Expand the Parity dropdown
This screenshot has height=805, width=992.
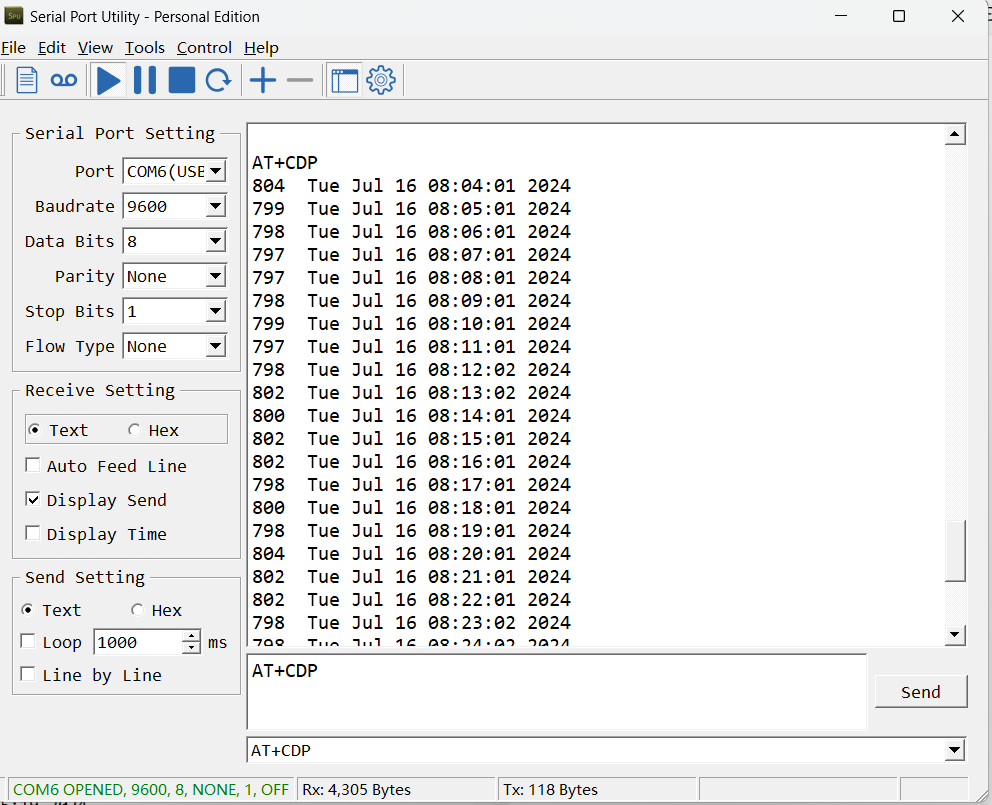[x=216, y=277]
